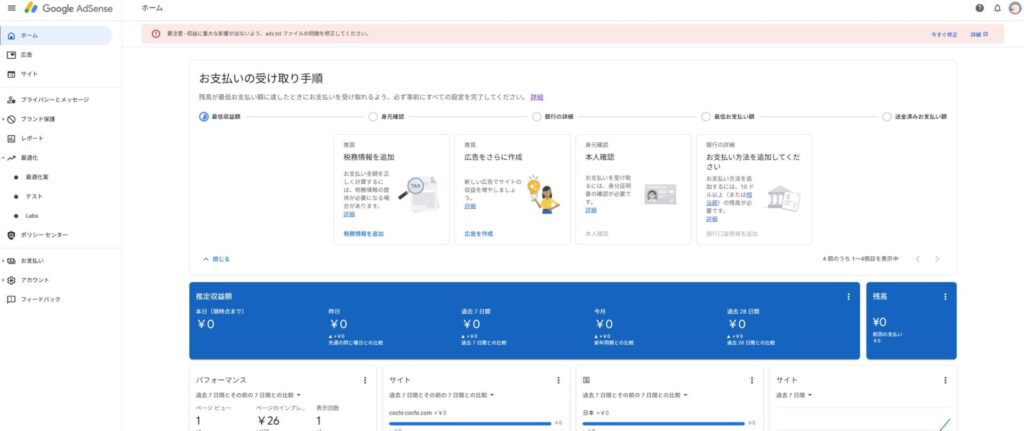The height and width of the screenshot is (431, 1024).
Task: Click the bank building illustration
Action: pos(782,199)
